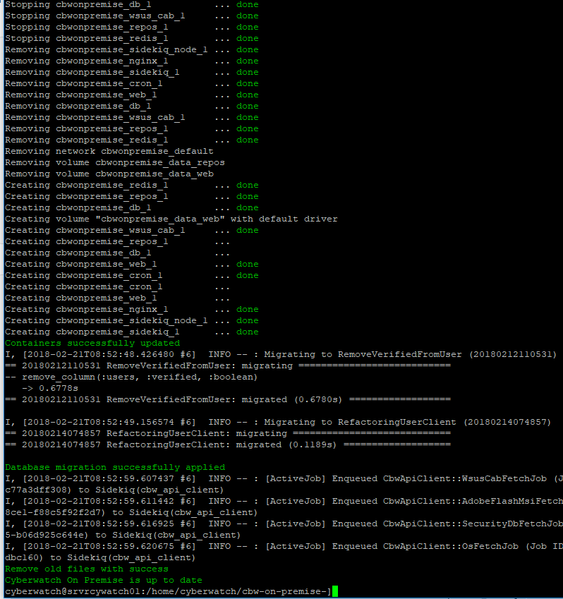This screenshot has height=599, width=563.
Task: Click 'Removing network cbwonpremise_default' line
Action: (109, 151)
